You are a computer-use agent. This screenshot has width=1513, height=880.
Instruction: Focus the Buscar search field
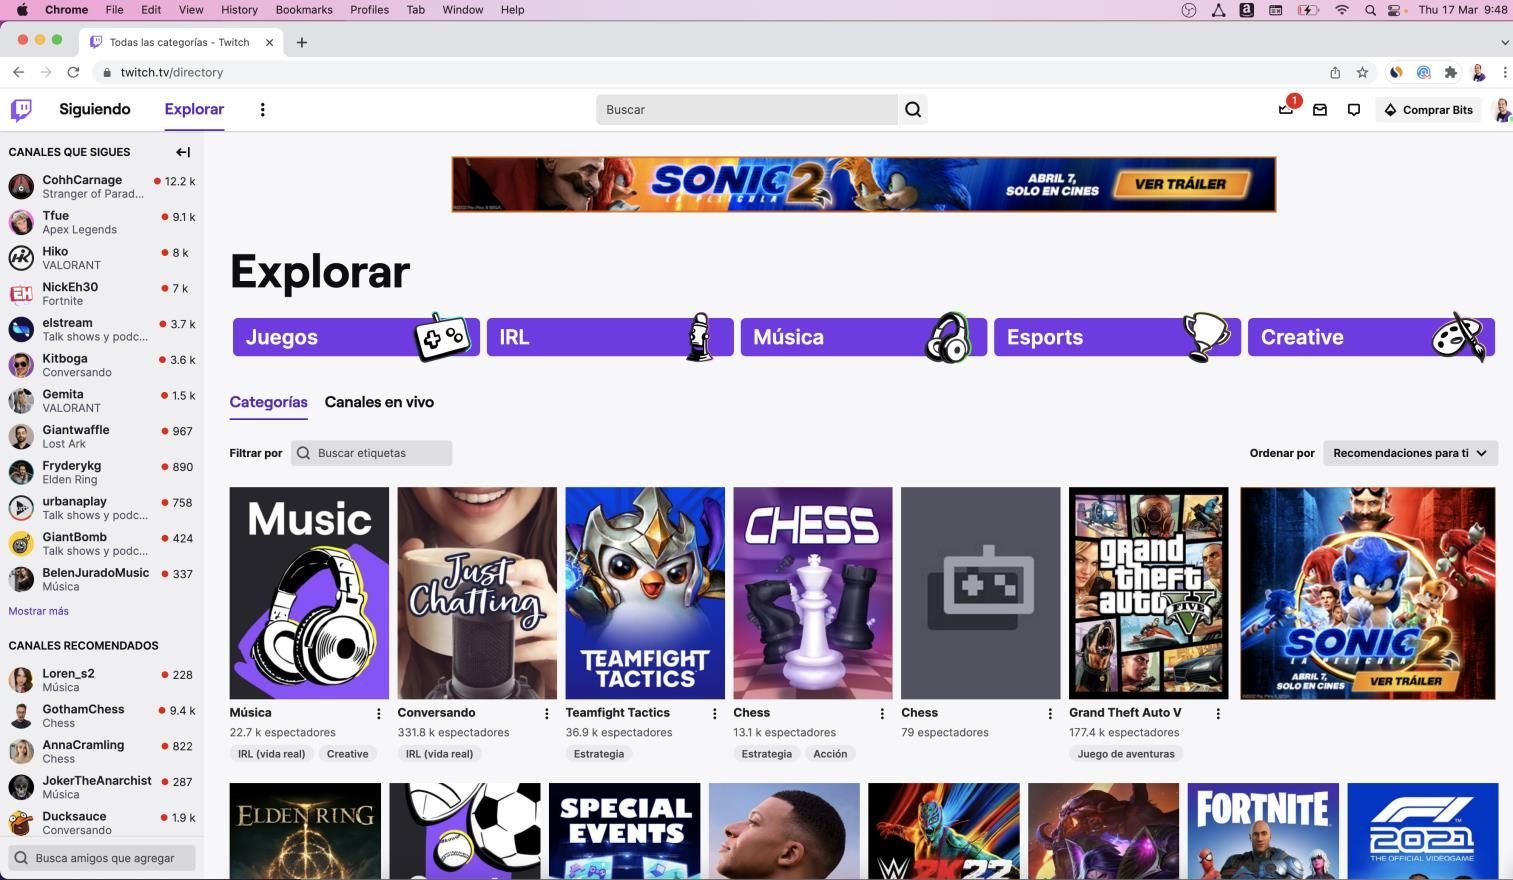pos(747,110)
